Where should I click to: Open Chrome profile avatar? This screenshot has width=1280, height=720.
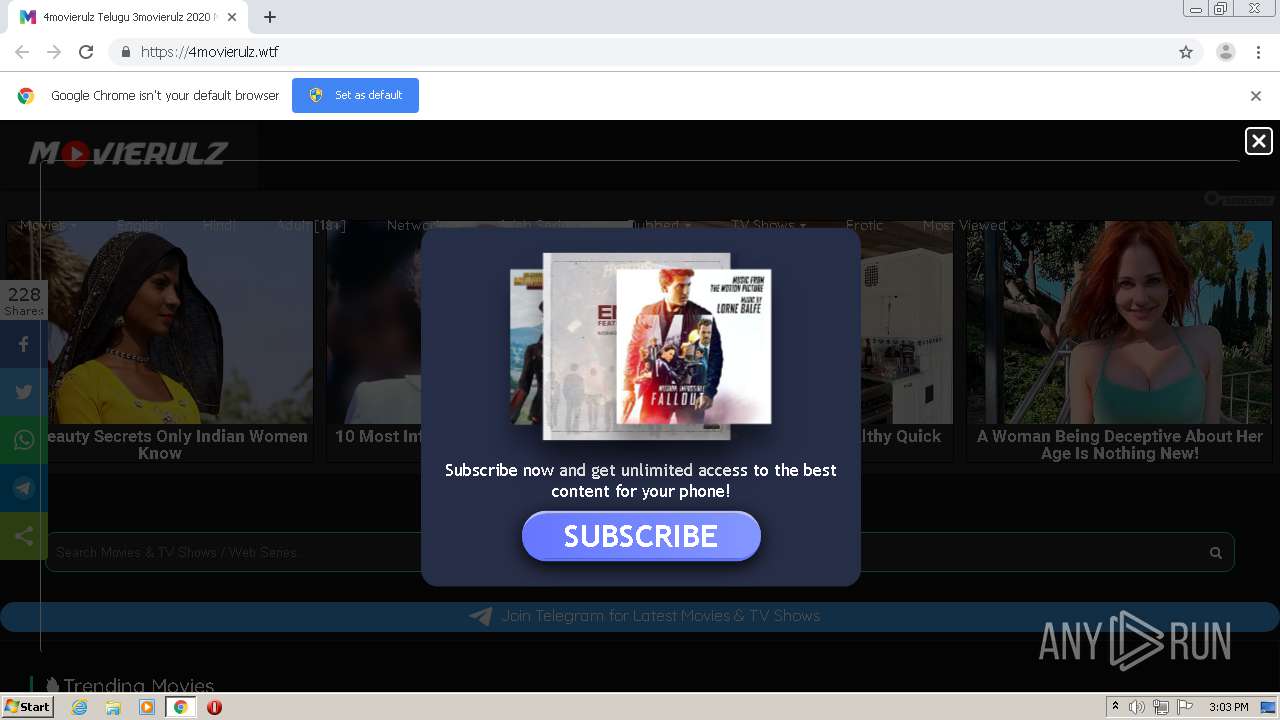pyautogui.click(x=1226, y=52)
